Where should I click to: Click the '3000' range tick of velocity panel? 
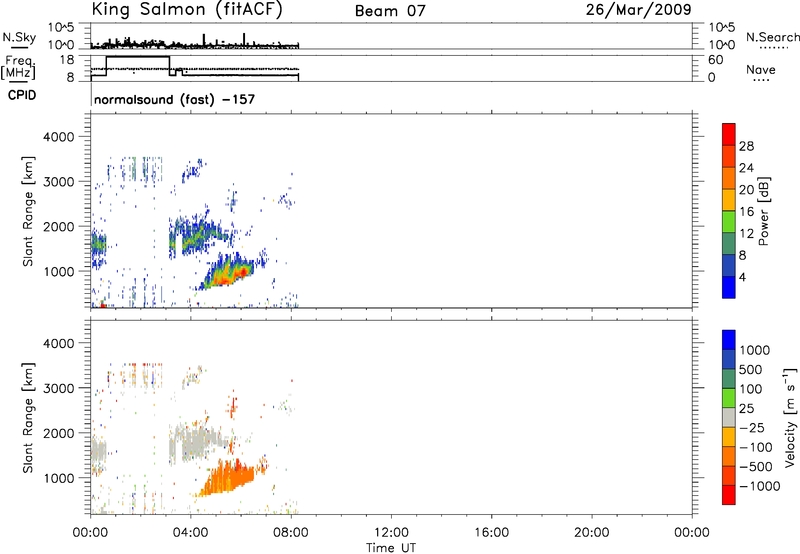click(58, 388)
